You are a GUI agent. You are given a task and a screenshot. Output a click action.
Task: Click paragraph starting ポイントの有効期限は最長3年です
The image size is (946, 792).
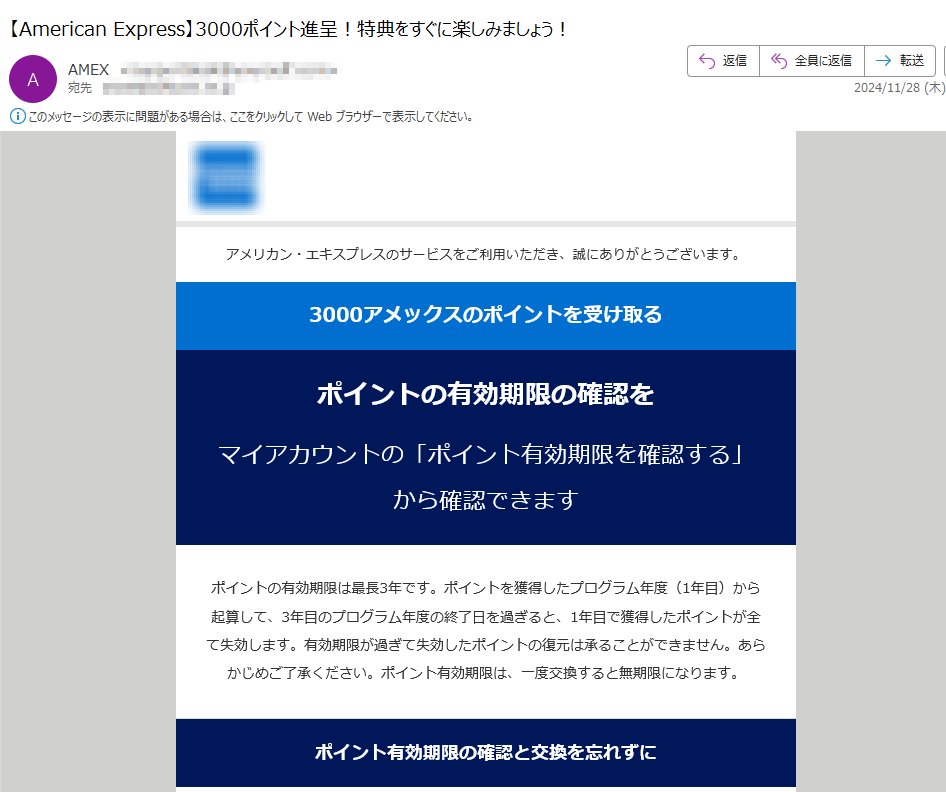coord(486,630)
